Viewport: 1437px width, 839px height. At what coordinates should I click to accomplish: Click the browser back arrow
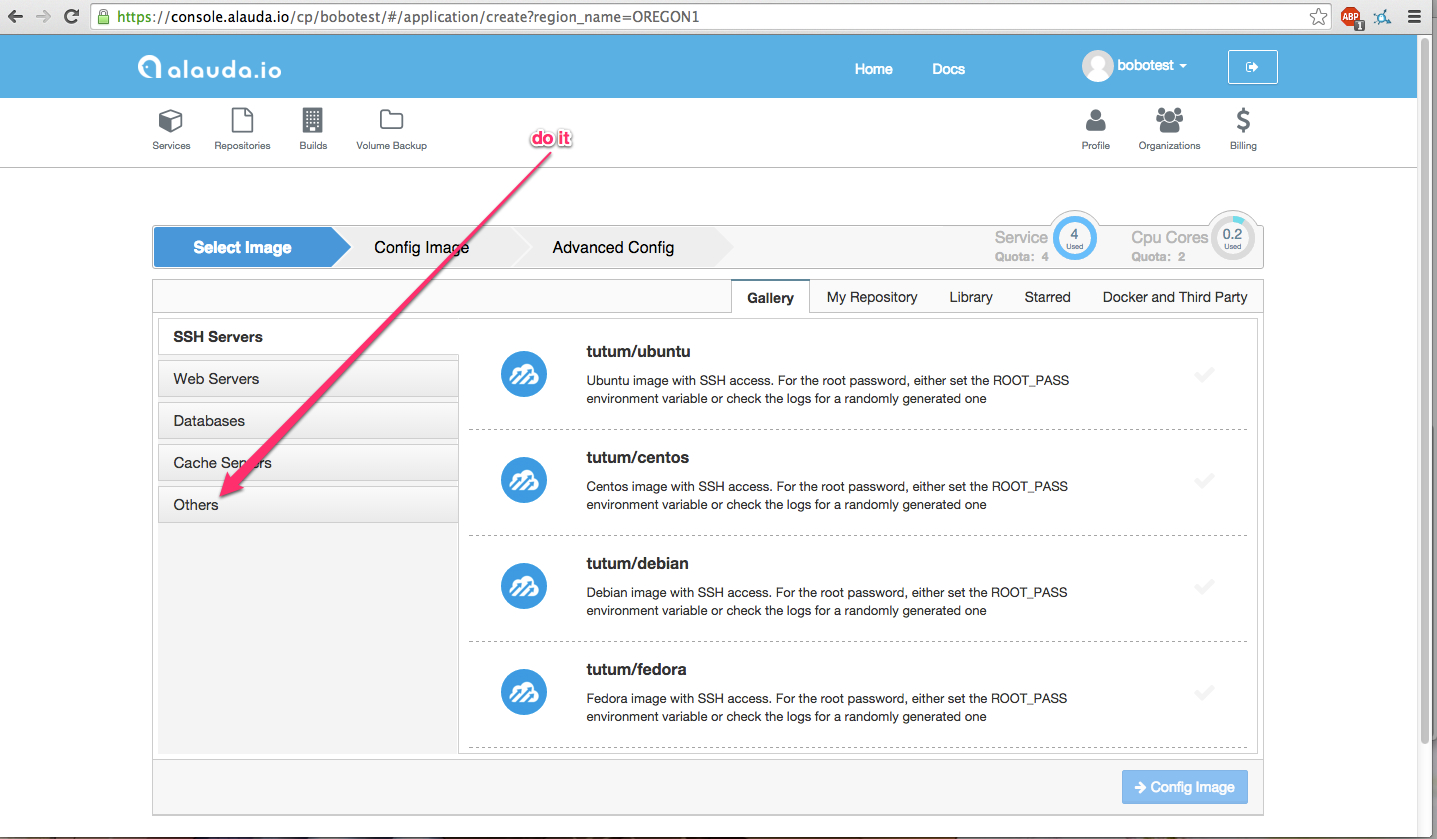pyautogui.click(x=15, y=17)
